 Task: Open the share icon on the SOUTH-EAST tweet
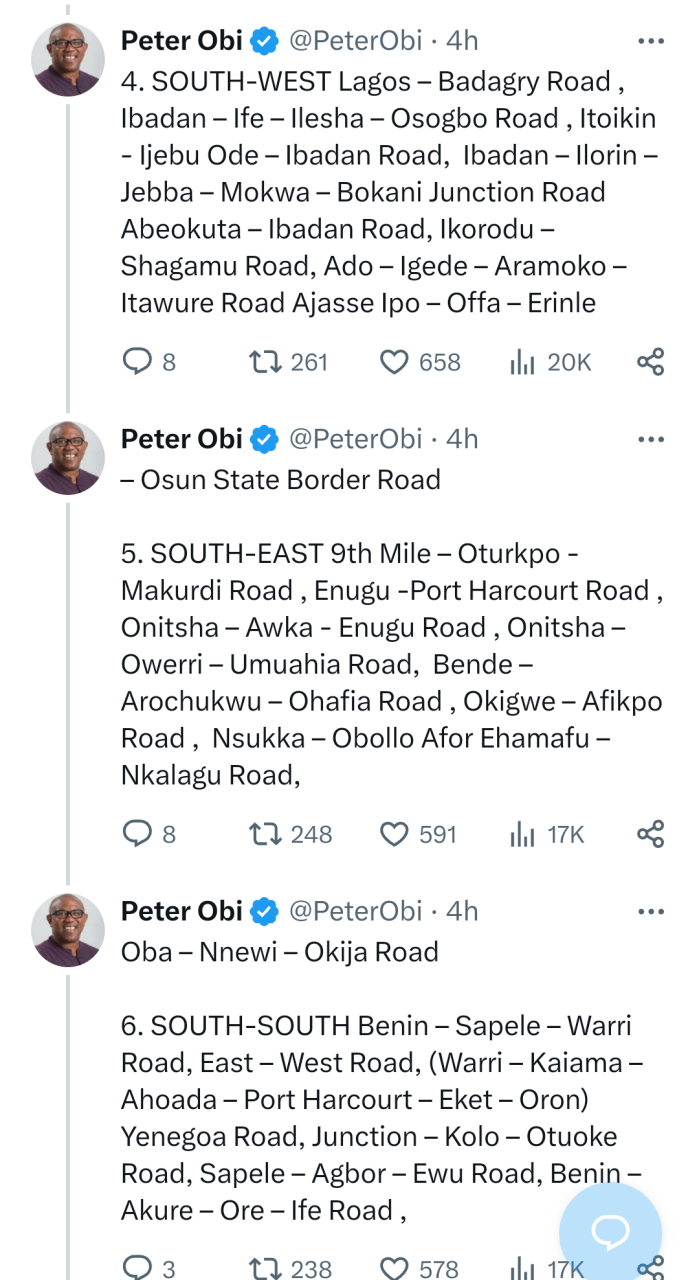[x=651, y=833]
